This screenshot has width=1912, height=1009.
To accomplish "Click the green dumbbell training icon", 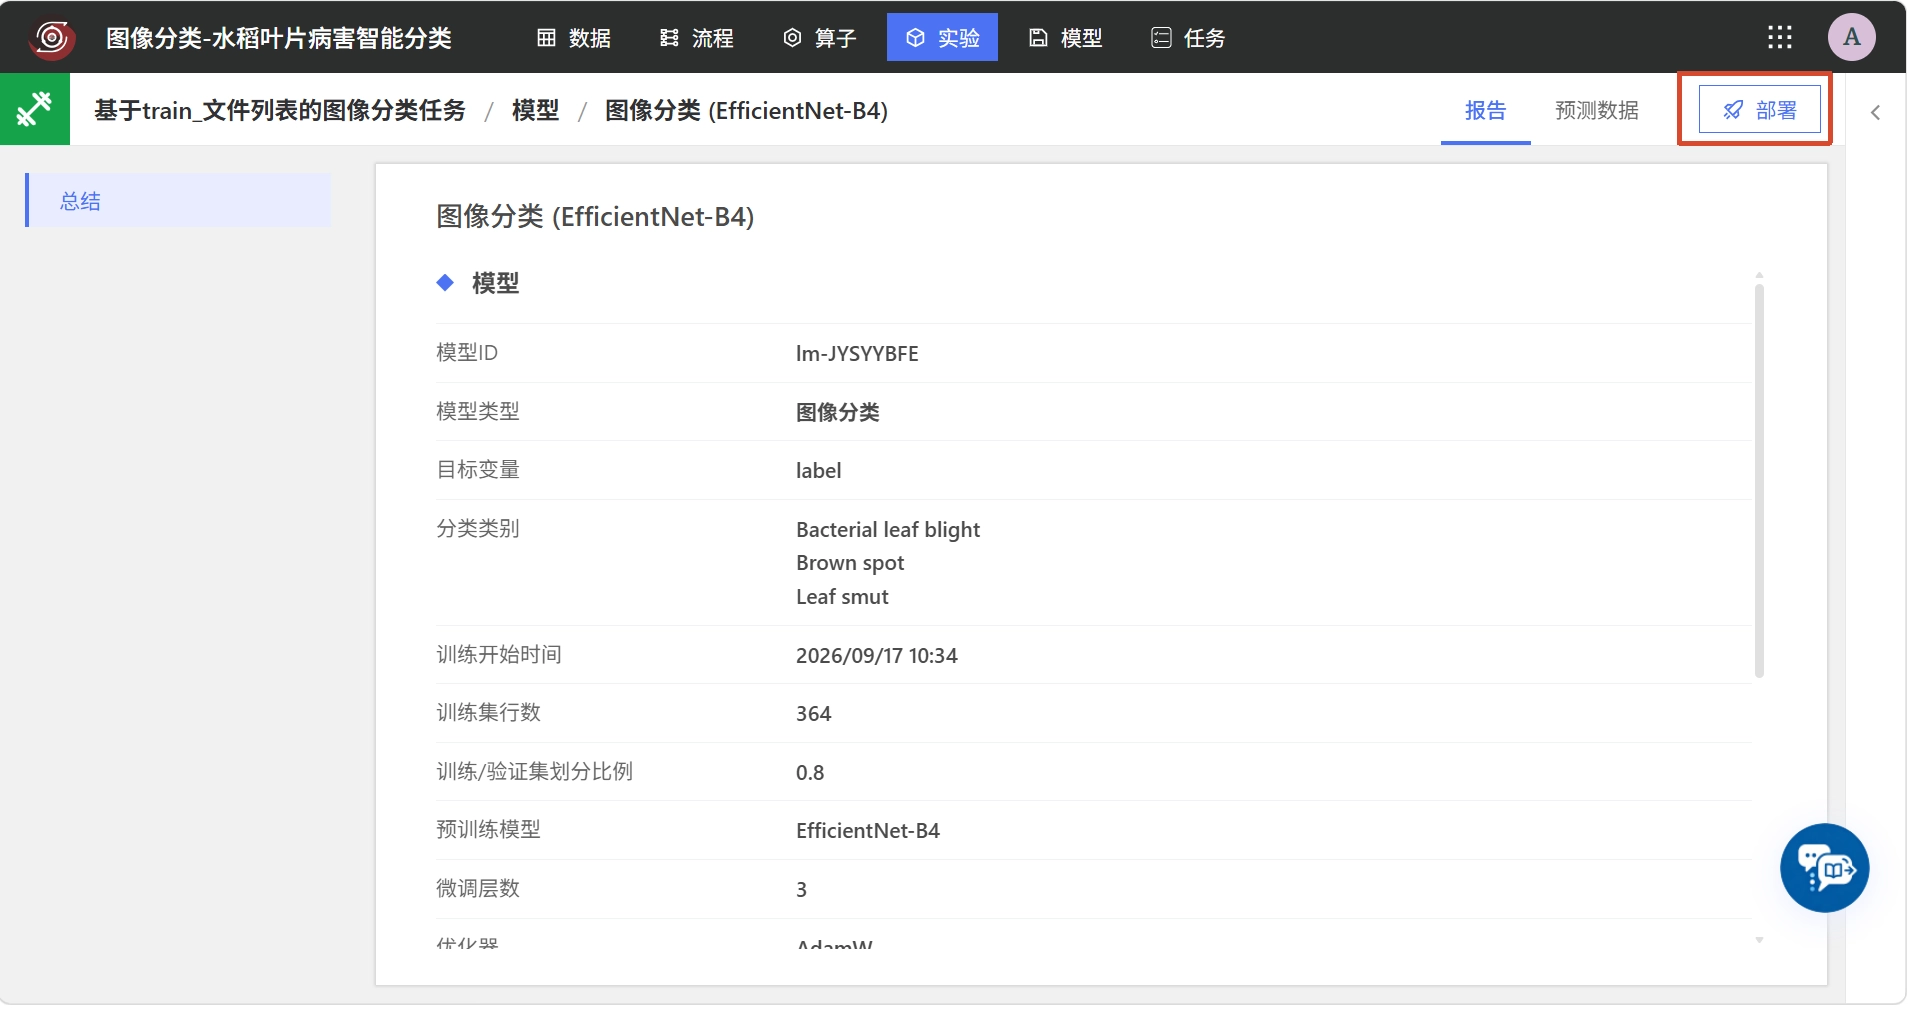I will point(35,109).
